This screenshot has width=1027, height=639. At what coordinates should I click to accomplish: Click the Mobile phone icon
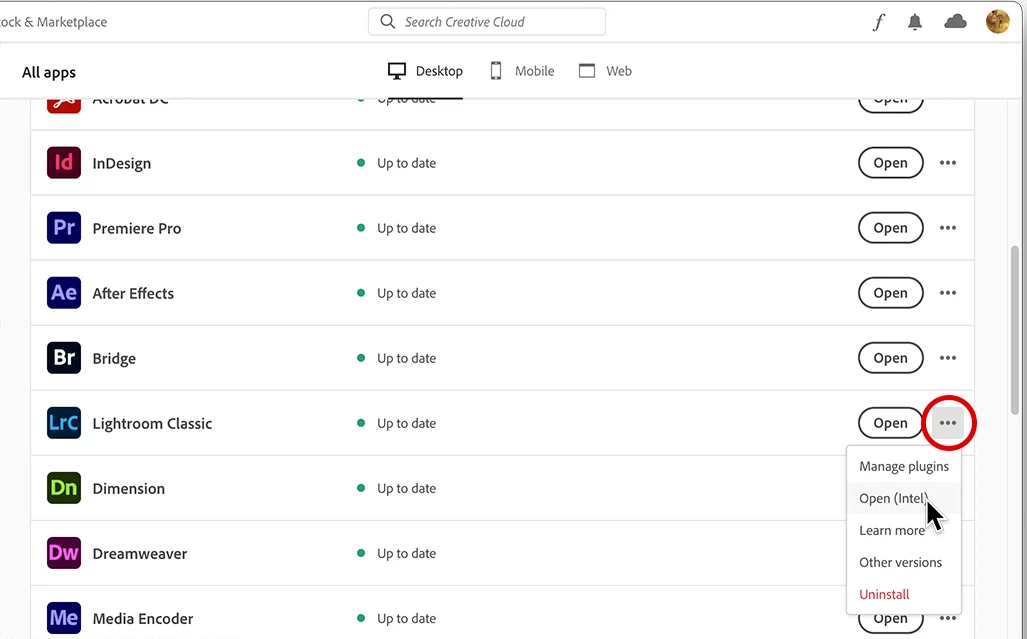[x=496, y=71]
